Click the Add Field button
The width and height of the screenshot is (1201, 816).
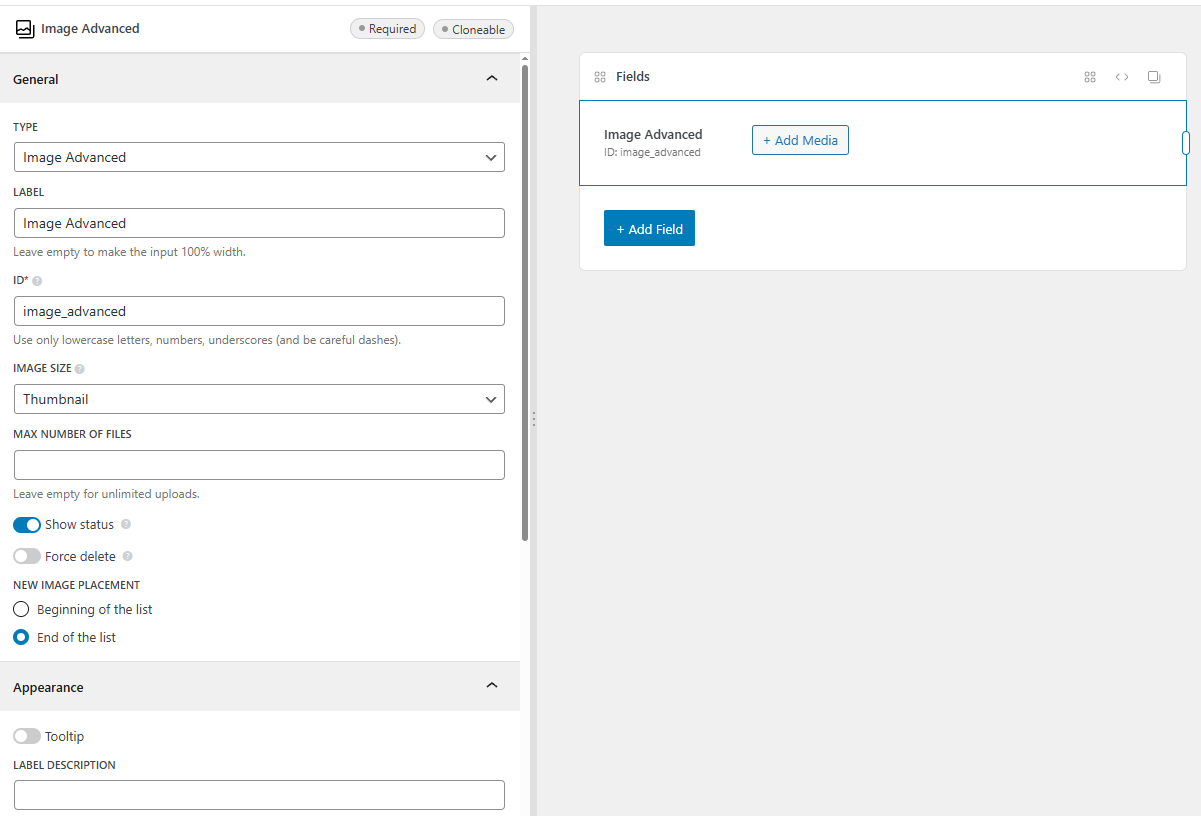649,229
